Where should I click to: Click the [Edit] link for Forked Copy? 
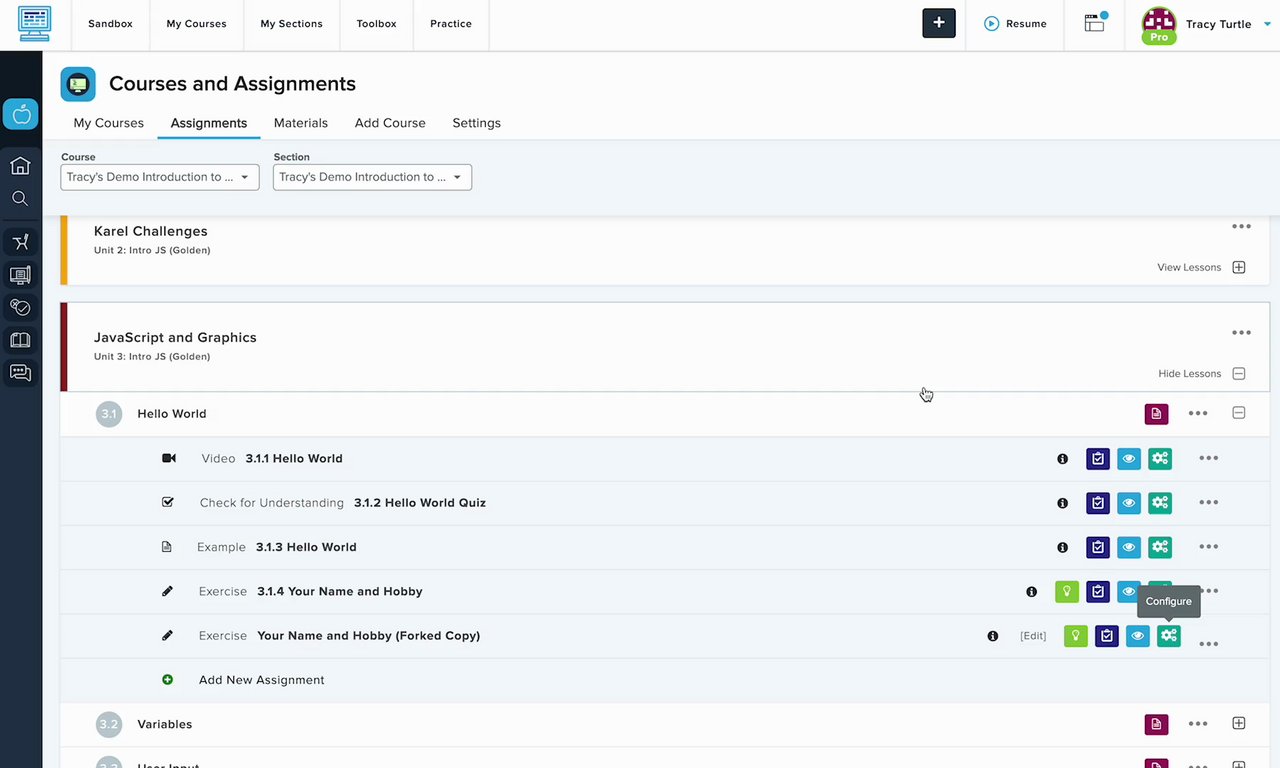pyautogui.click(x=1033, y=636)
